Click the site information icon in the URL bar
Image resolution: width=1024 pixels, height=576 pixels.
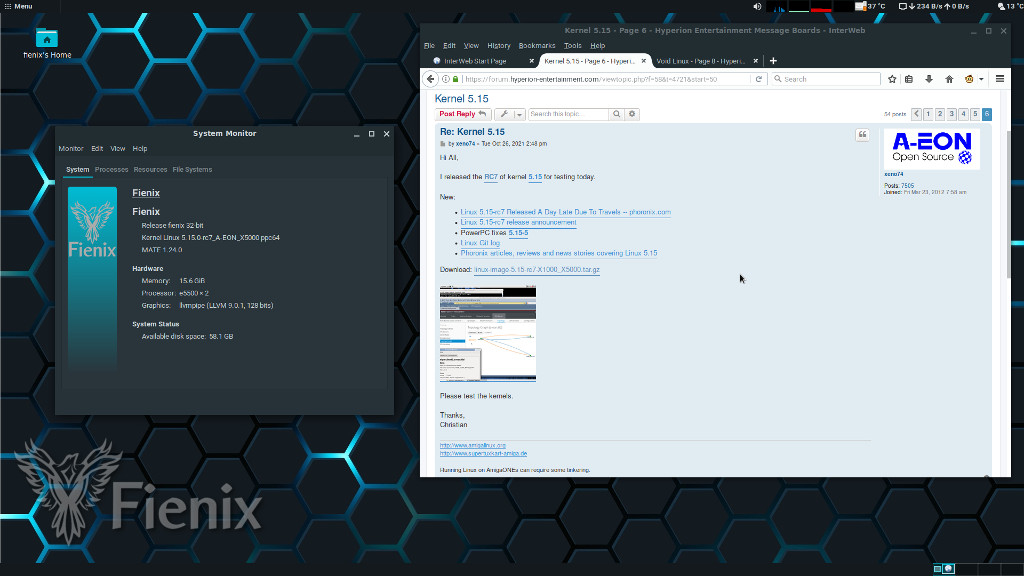click(x=445, y=79)
